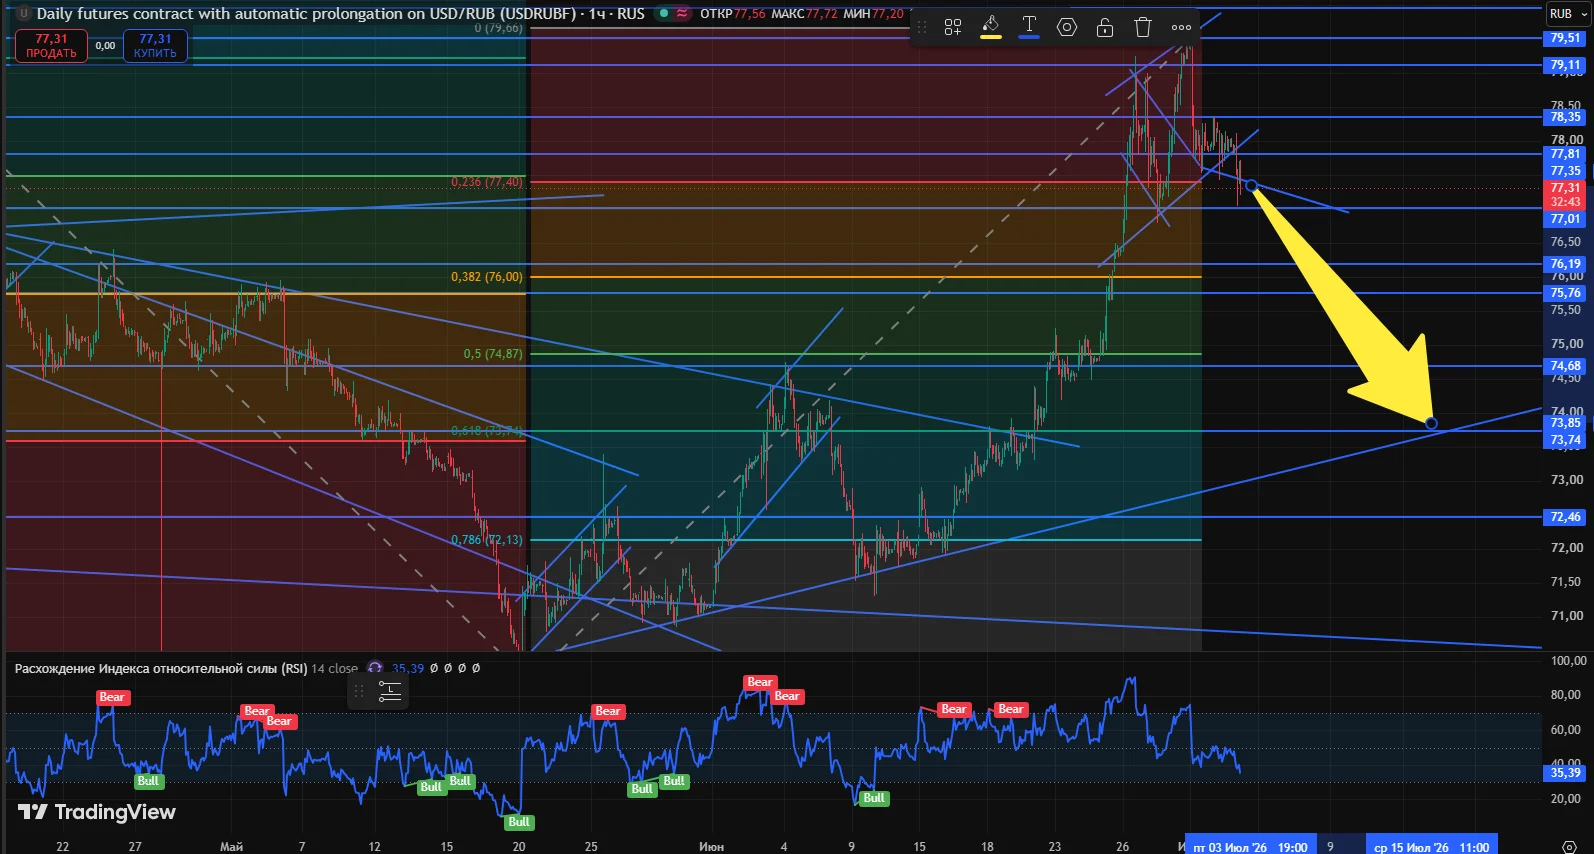The image size is (1594, 854).
Task: Open drawing settings hexagon icon
Action: click(x=1067, y=27)
